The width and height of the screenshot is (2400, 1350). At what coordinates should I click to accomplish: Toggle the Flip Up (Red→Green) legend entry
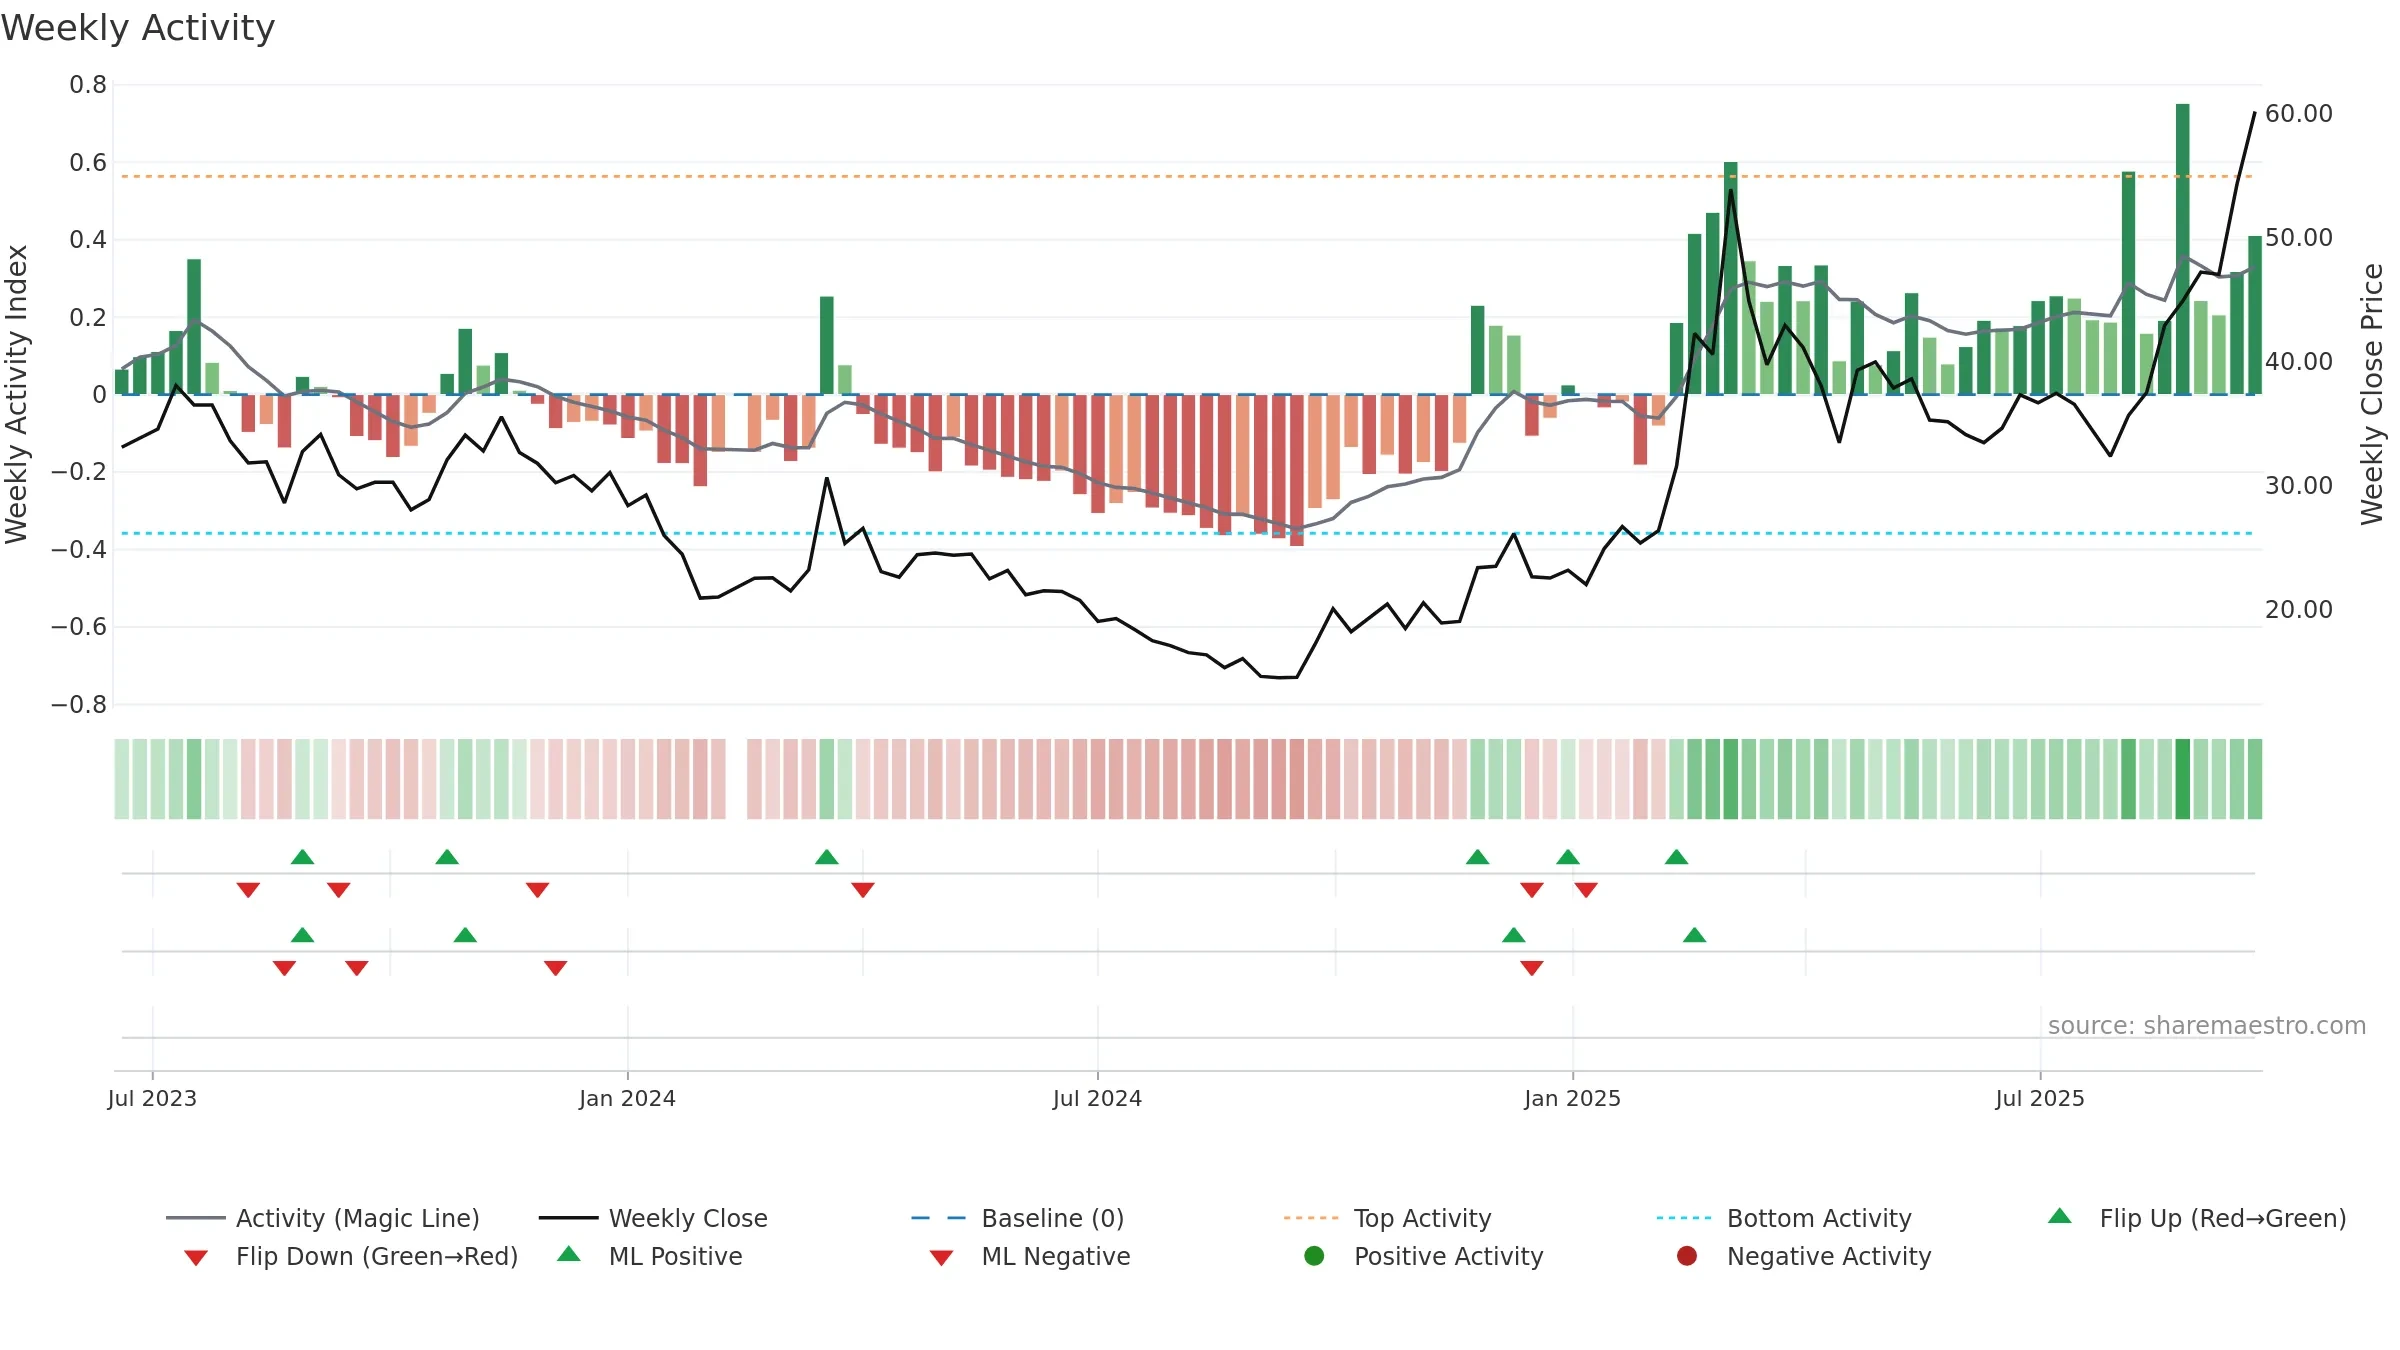[x=2196, y=1218]
